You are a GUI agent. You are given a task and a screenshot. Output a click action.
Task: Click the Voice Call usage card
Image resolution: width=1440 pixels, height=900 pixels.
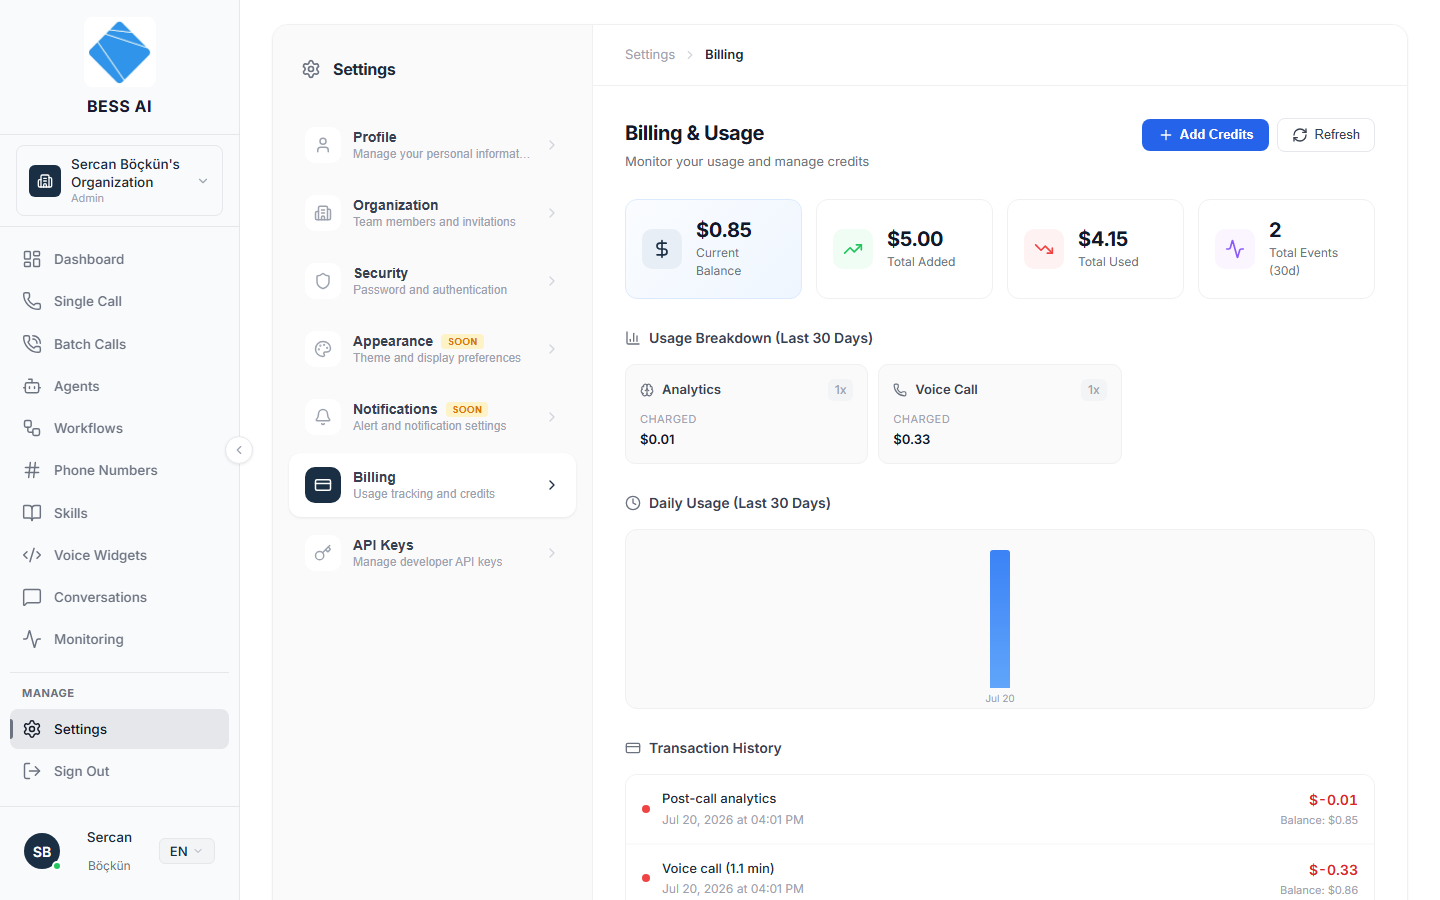point(999,414)
